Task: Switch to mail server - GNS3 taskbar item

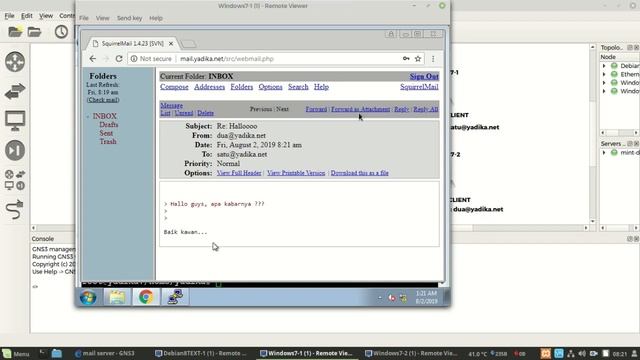Action: click(105, 353)
